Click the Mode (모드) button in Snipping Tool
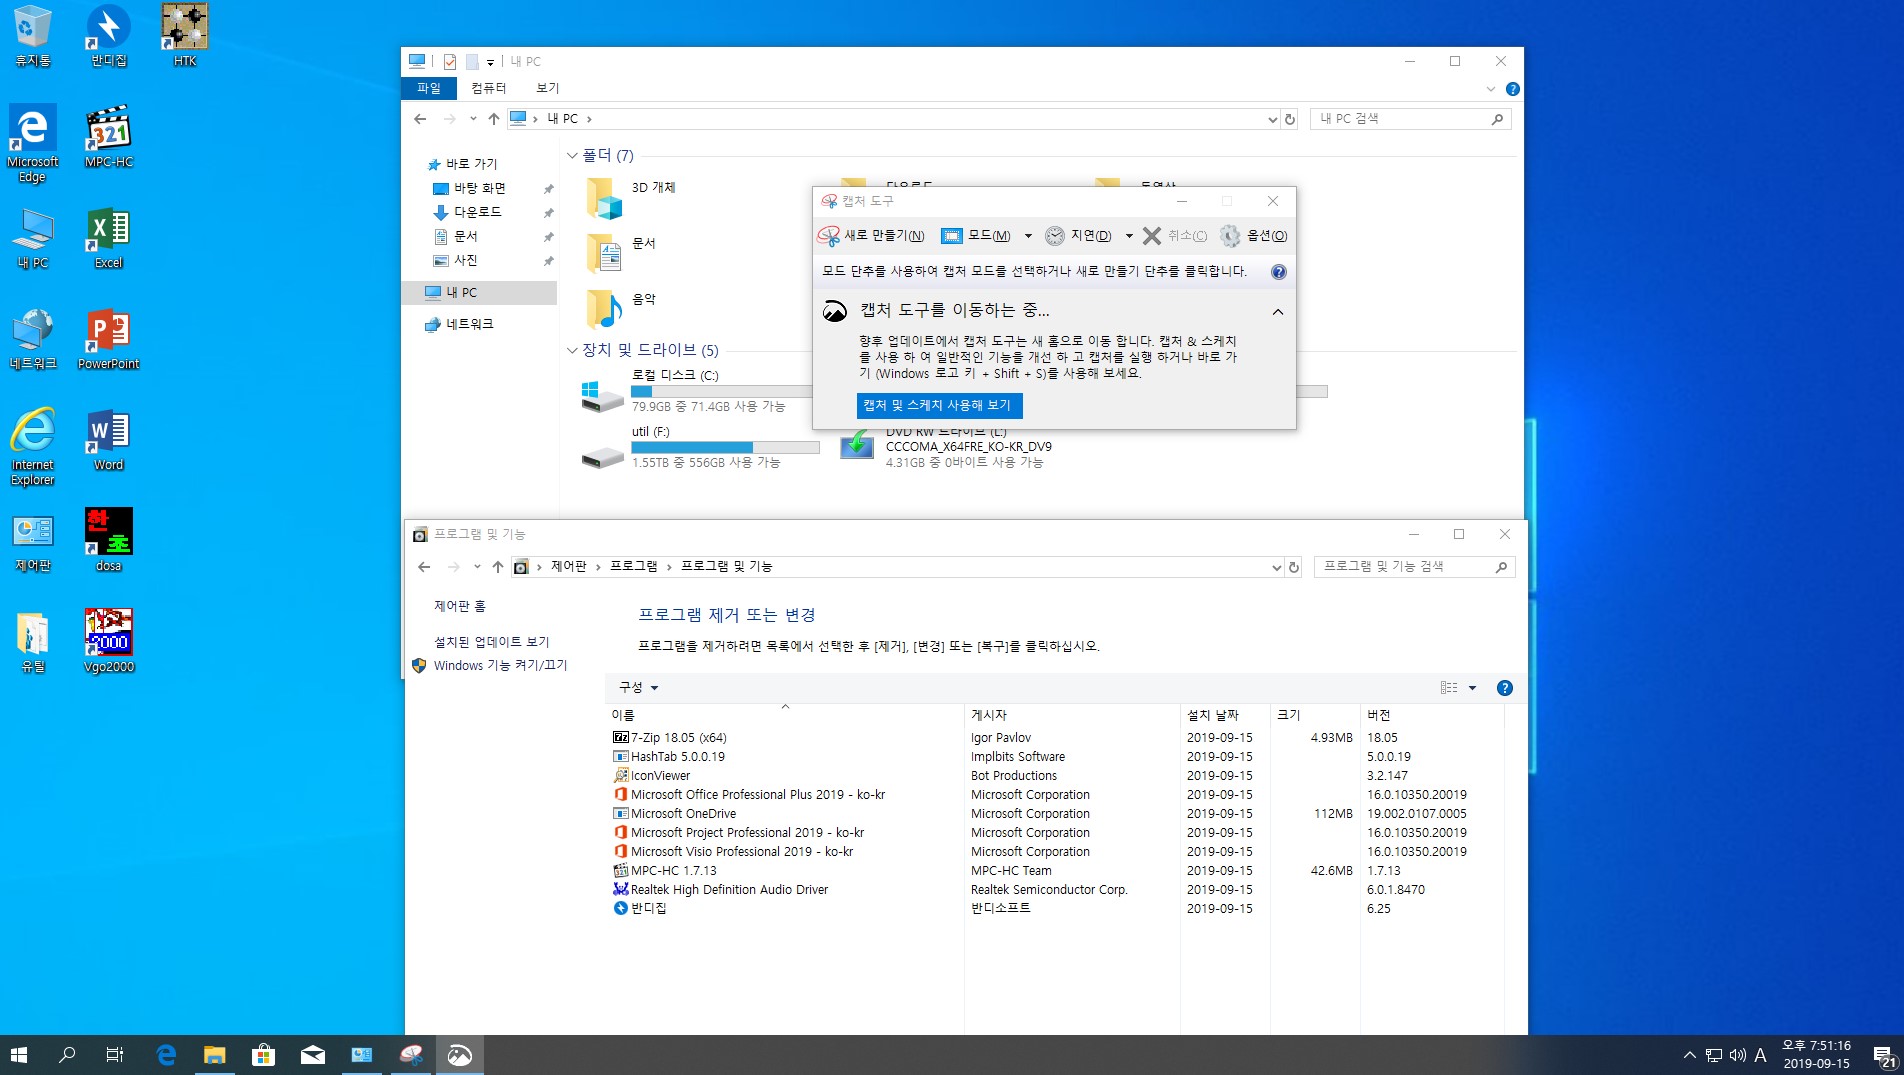Viewport: 1904px width, 1075px height. [x=976, y=236]
